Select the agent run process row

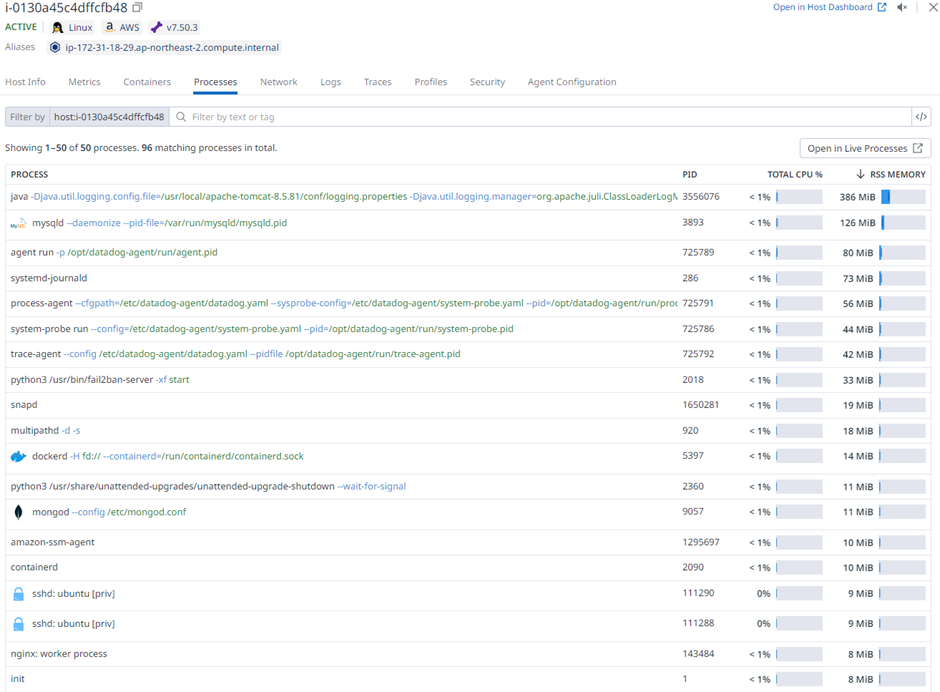pos(468,252)
